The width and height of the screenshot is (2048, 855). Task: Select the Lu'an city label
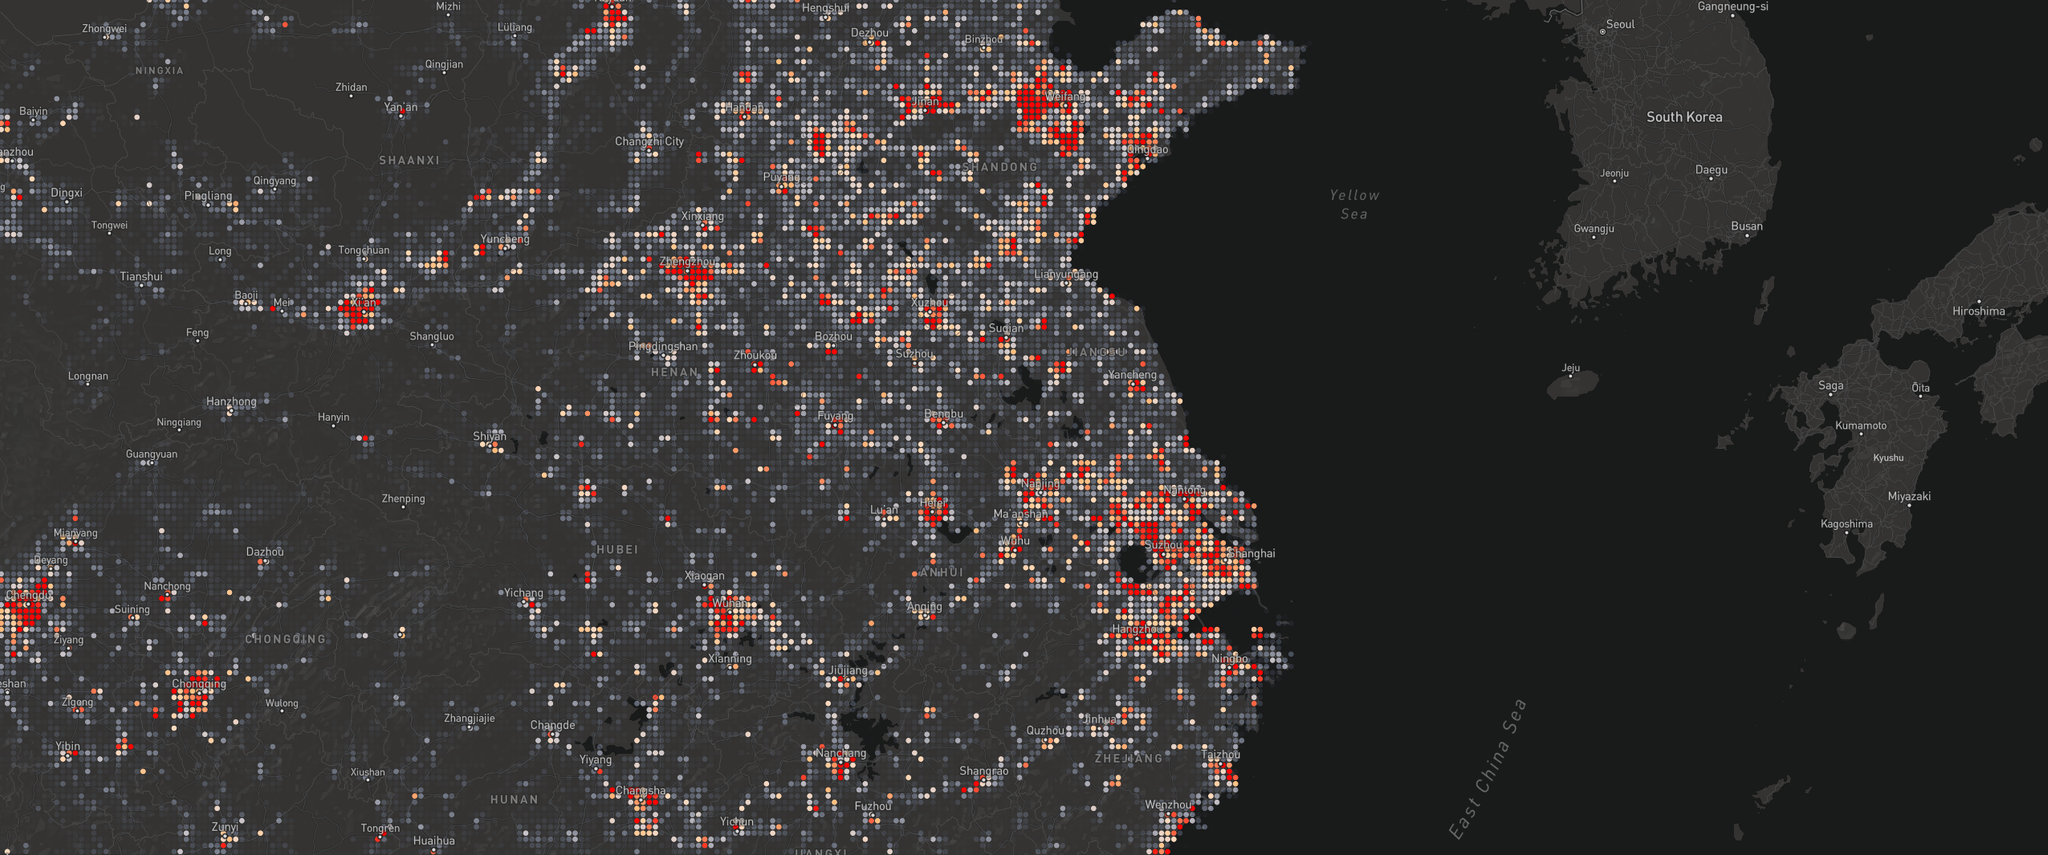point(884,510)
